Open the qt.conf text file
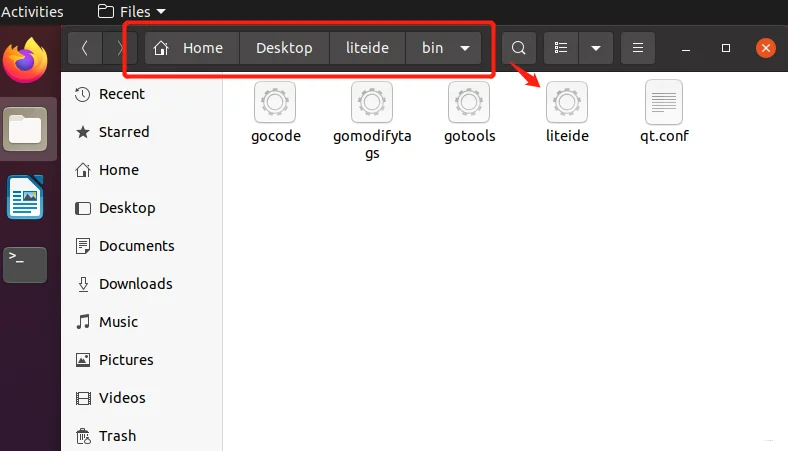Image resolution: width=788 pixels, height=451 pixels. pos(664,113)
